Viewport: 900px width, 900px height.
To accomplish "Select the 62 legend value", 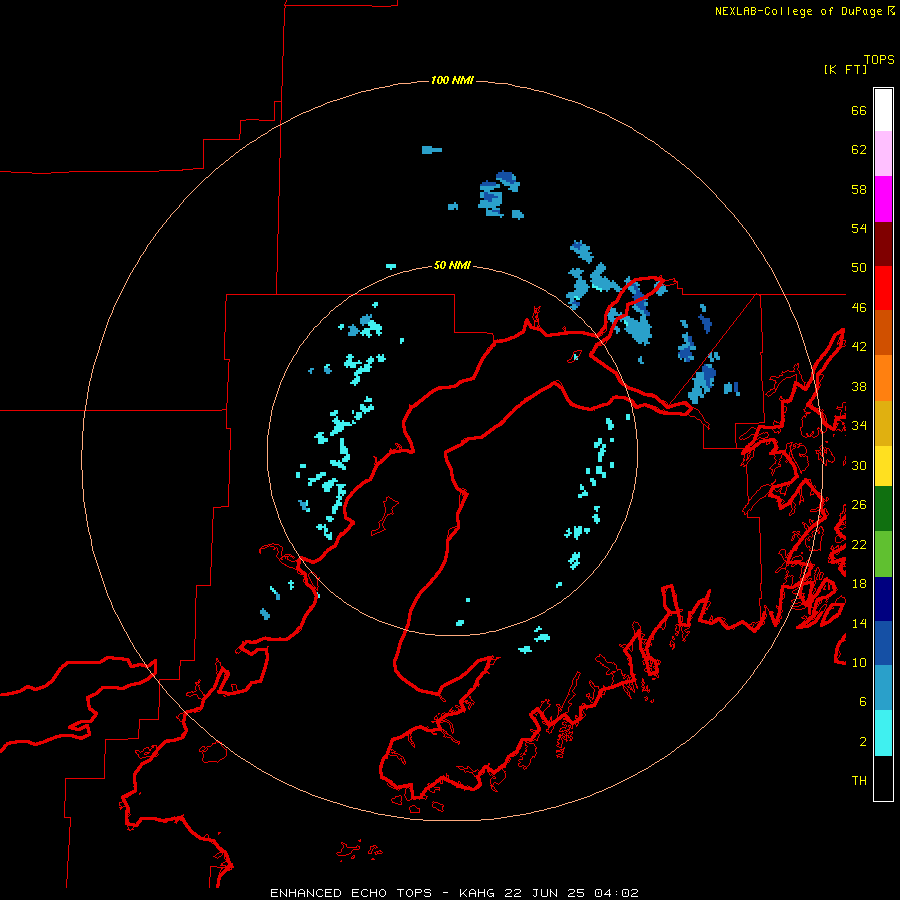I will pyautogui.click(x=859, y=150).
